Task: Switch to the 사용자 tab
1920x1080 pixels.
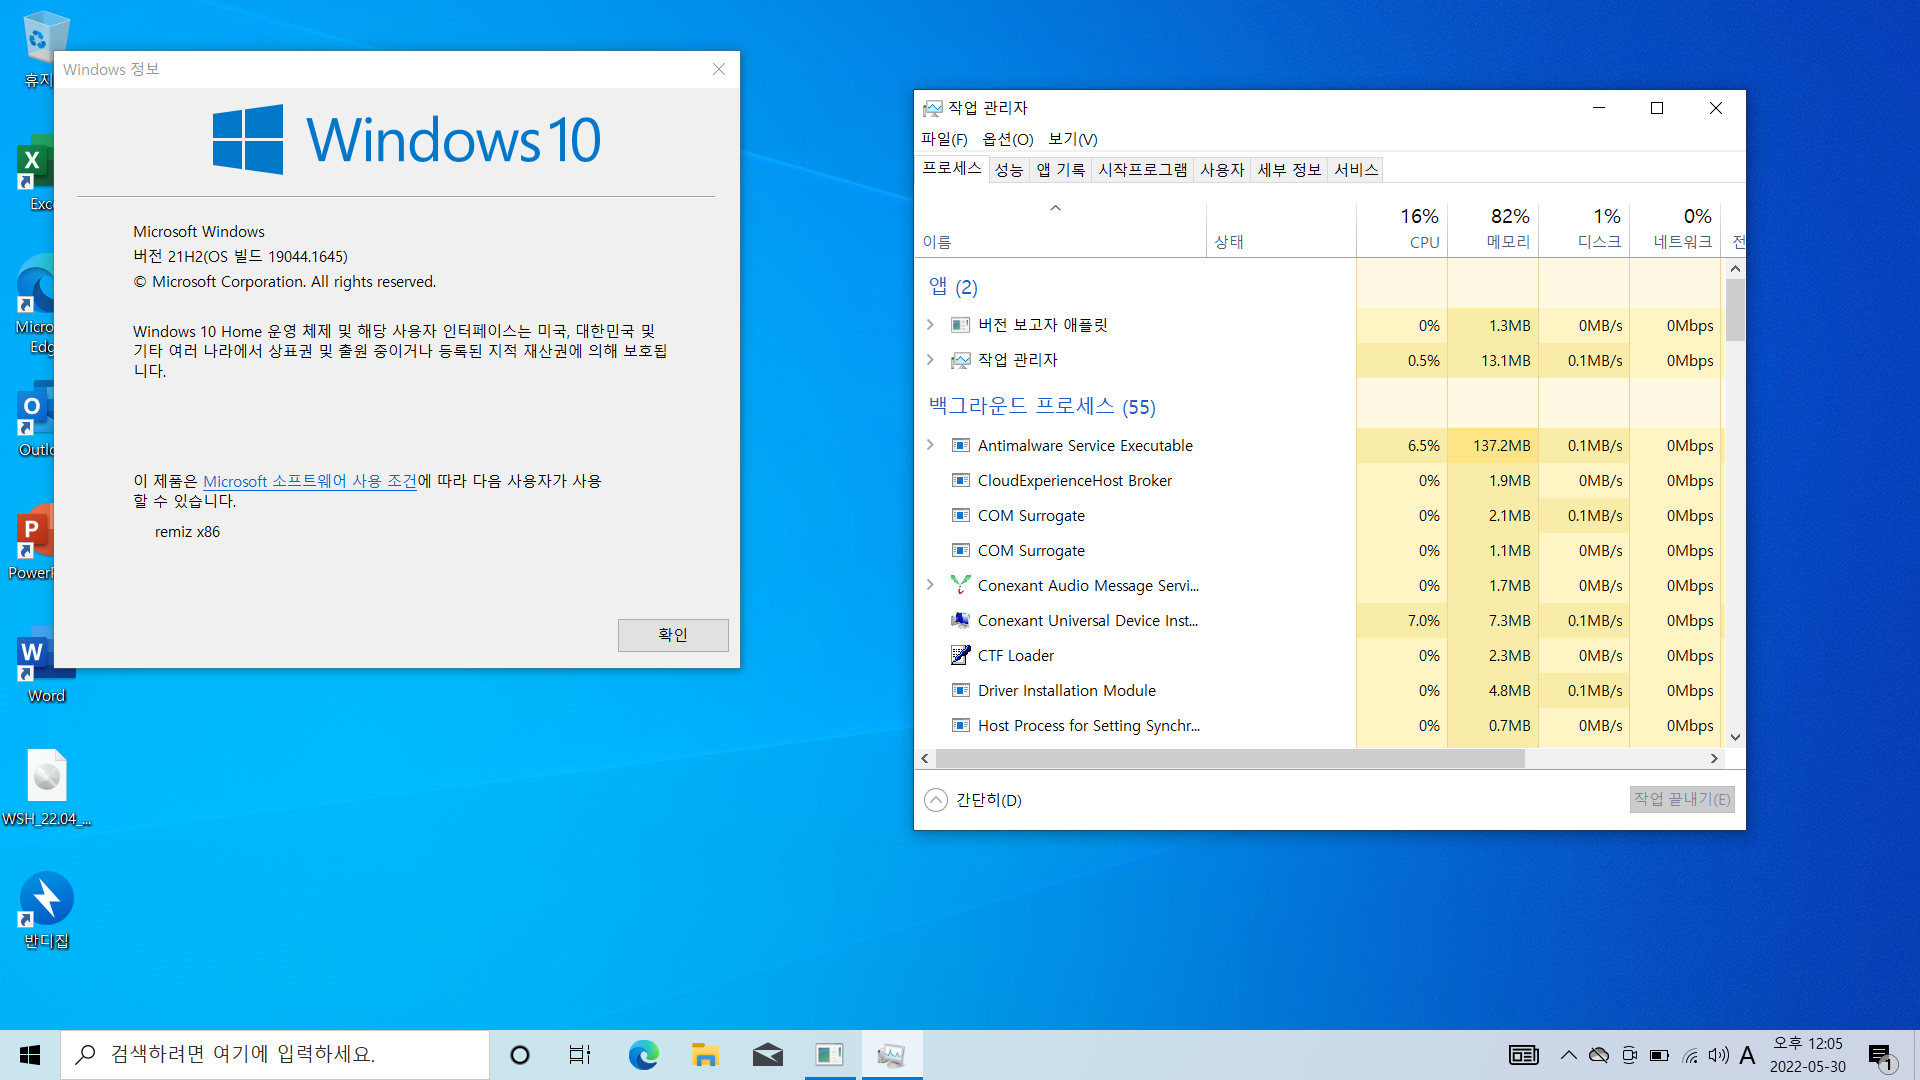Action: tap(1222, 170)
